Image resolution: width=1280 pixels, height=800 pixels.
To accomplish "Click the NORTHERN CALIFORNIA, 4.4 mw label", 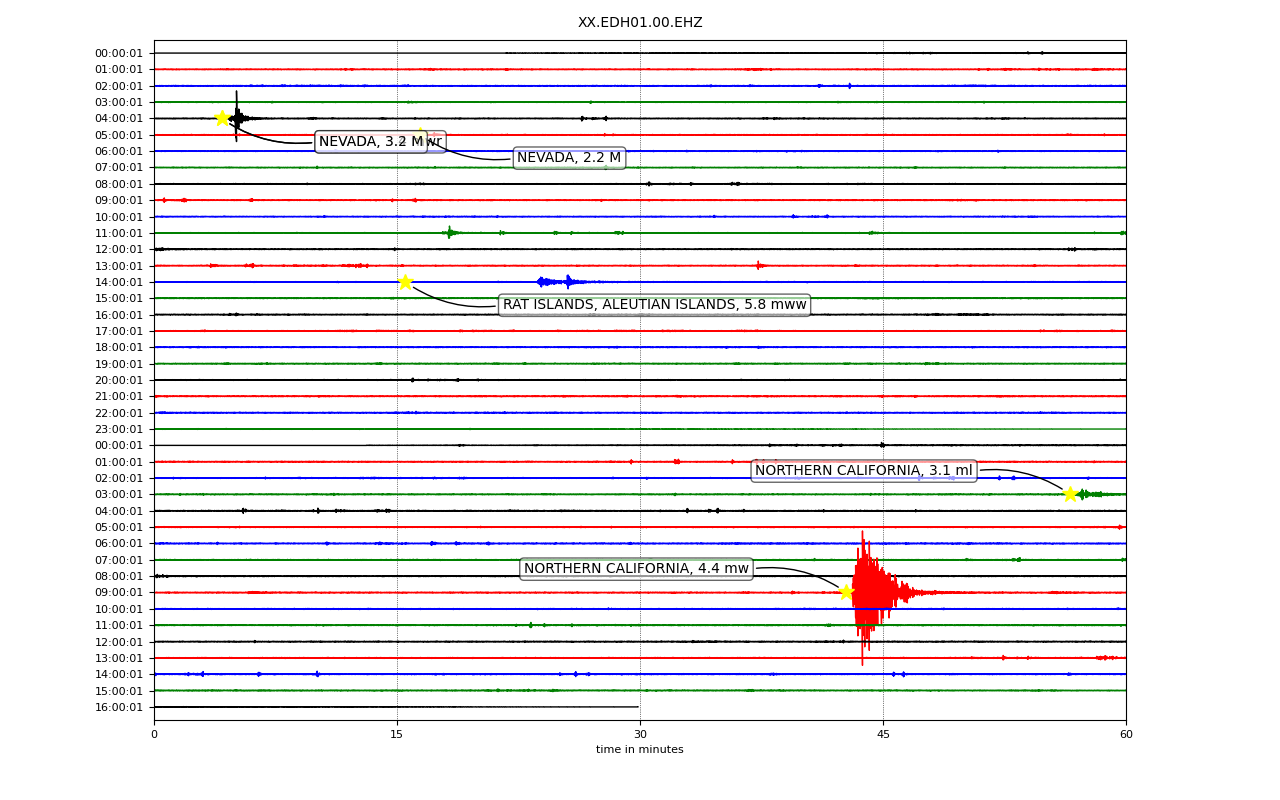I will pyautogui.click(x=636, y=569).
